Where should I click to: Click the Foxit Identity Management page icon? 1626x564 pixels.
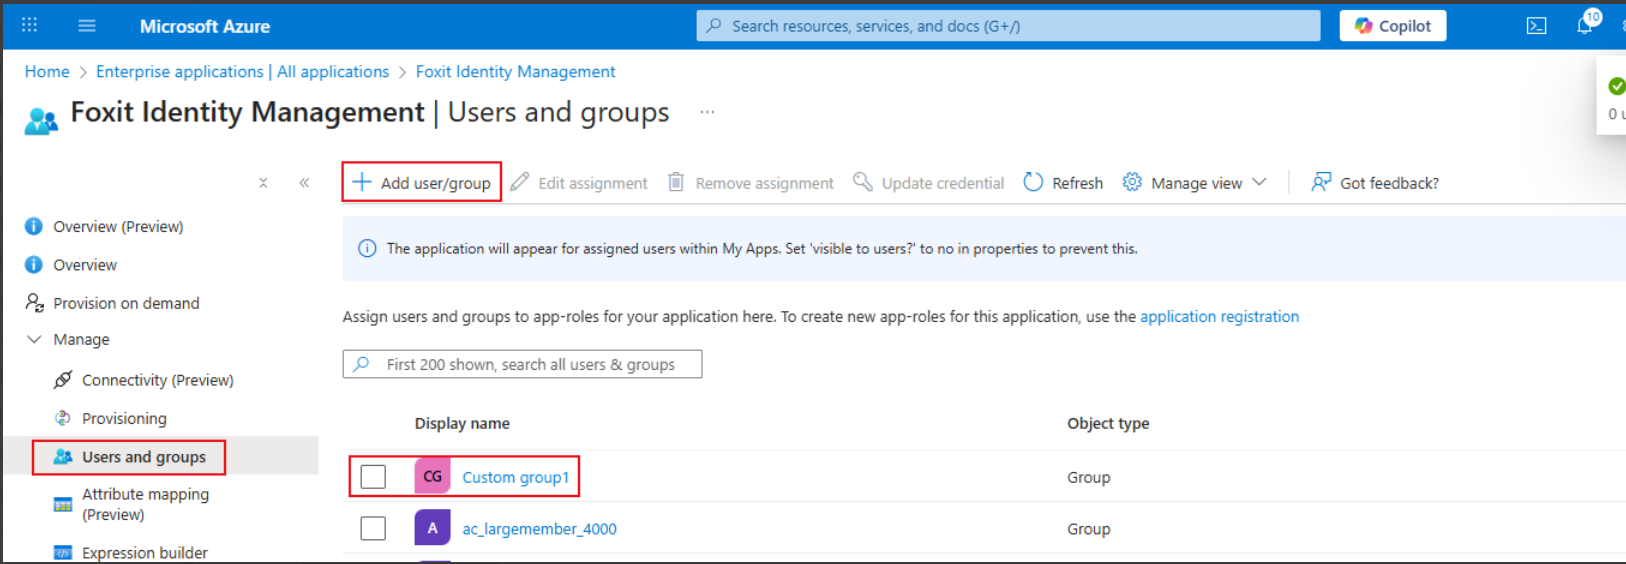coord(41,121)
